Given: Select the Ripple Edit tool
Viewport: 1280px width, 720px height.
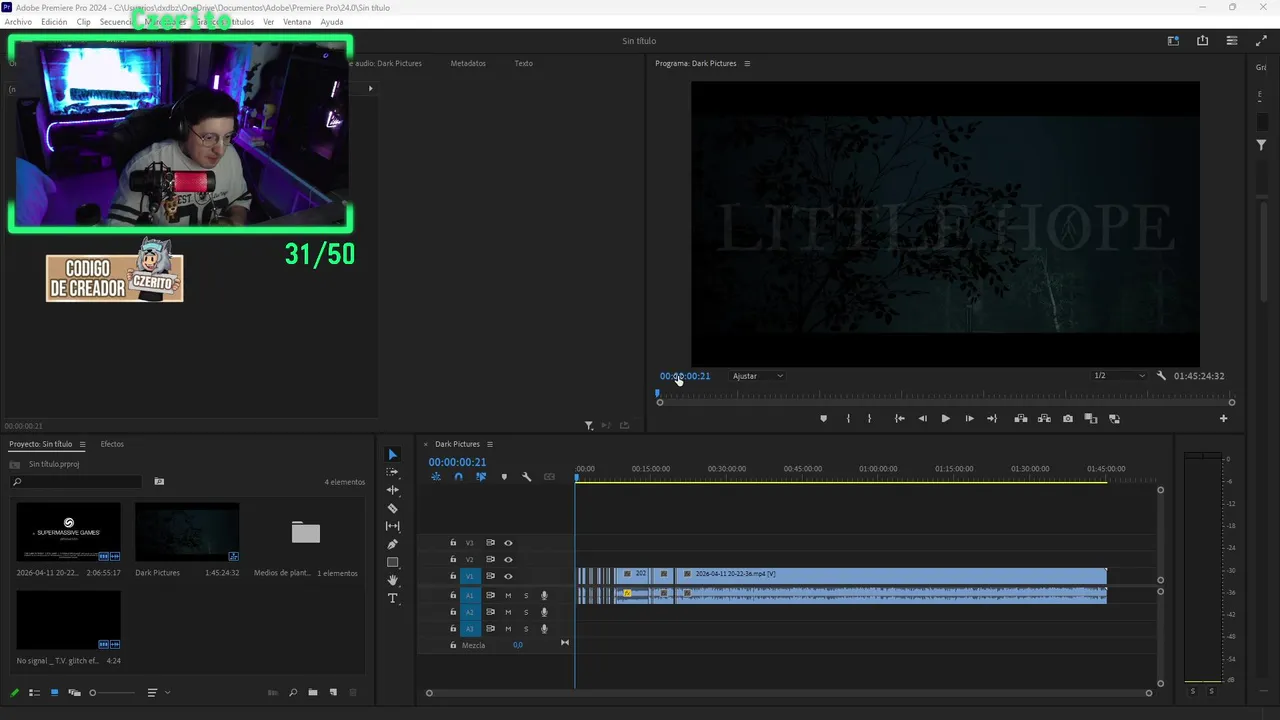Looking at the screenshot, I should tap(392, 490).
